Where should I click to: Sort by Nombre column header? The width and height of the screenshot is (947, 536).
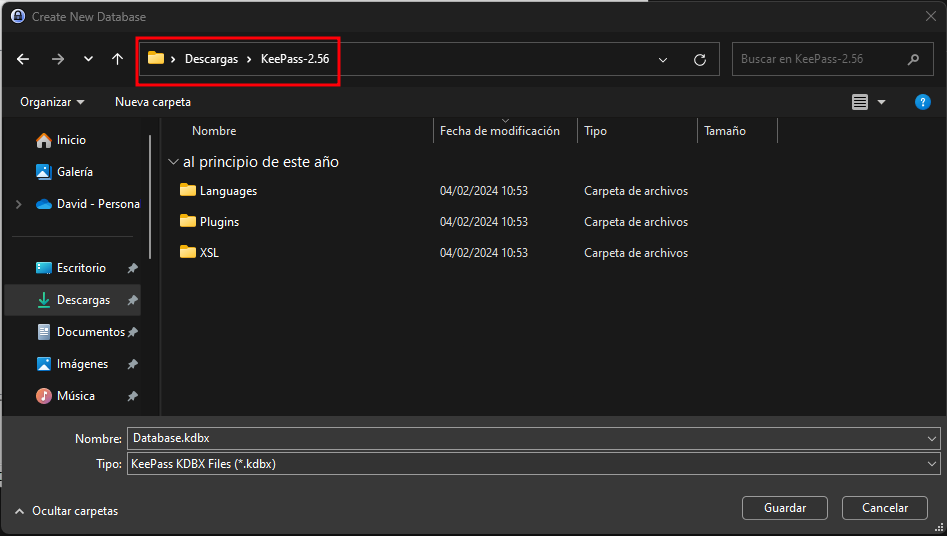[214, 131]
